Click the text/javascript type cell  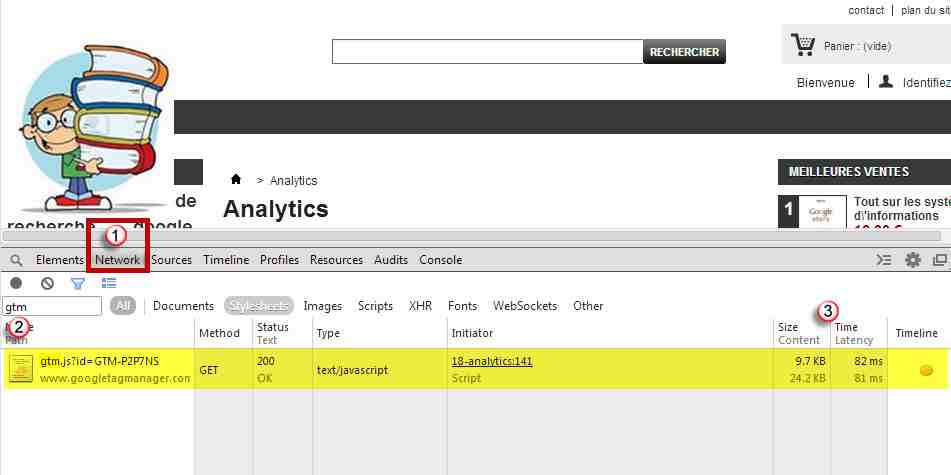[380, 369]
